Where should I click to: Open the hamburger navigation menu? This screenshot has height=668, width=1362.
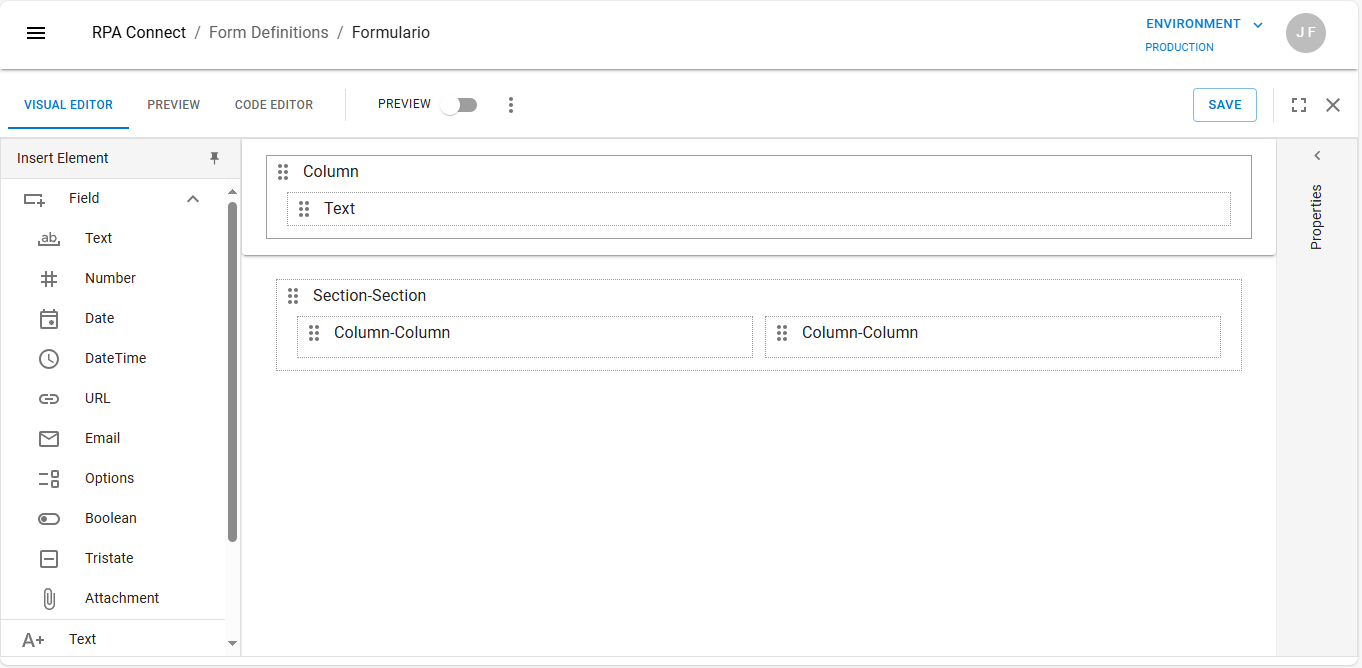[x=36, y=33]
